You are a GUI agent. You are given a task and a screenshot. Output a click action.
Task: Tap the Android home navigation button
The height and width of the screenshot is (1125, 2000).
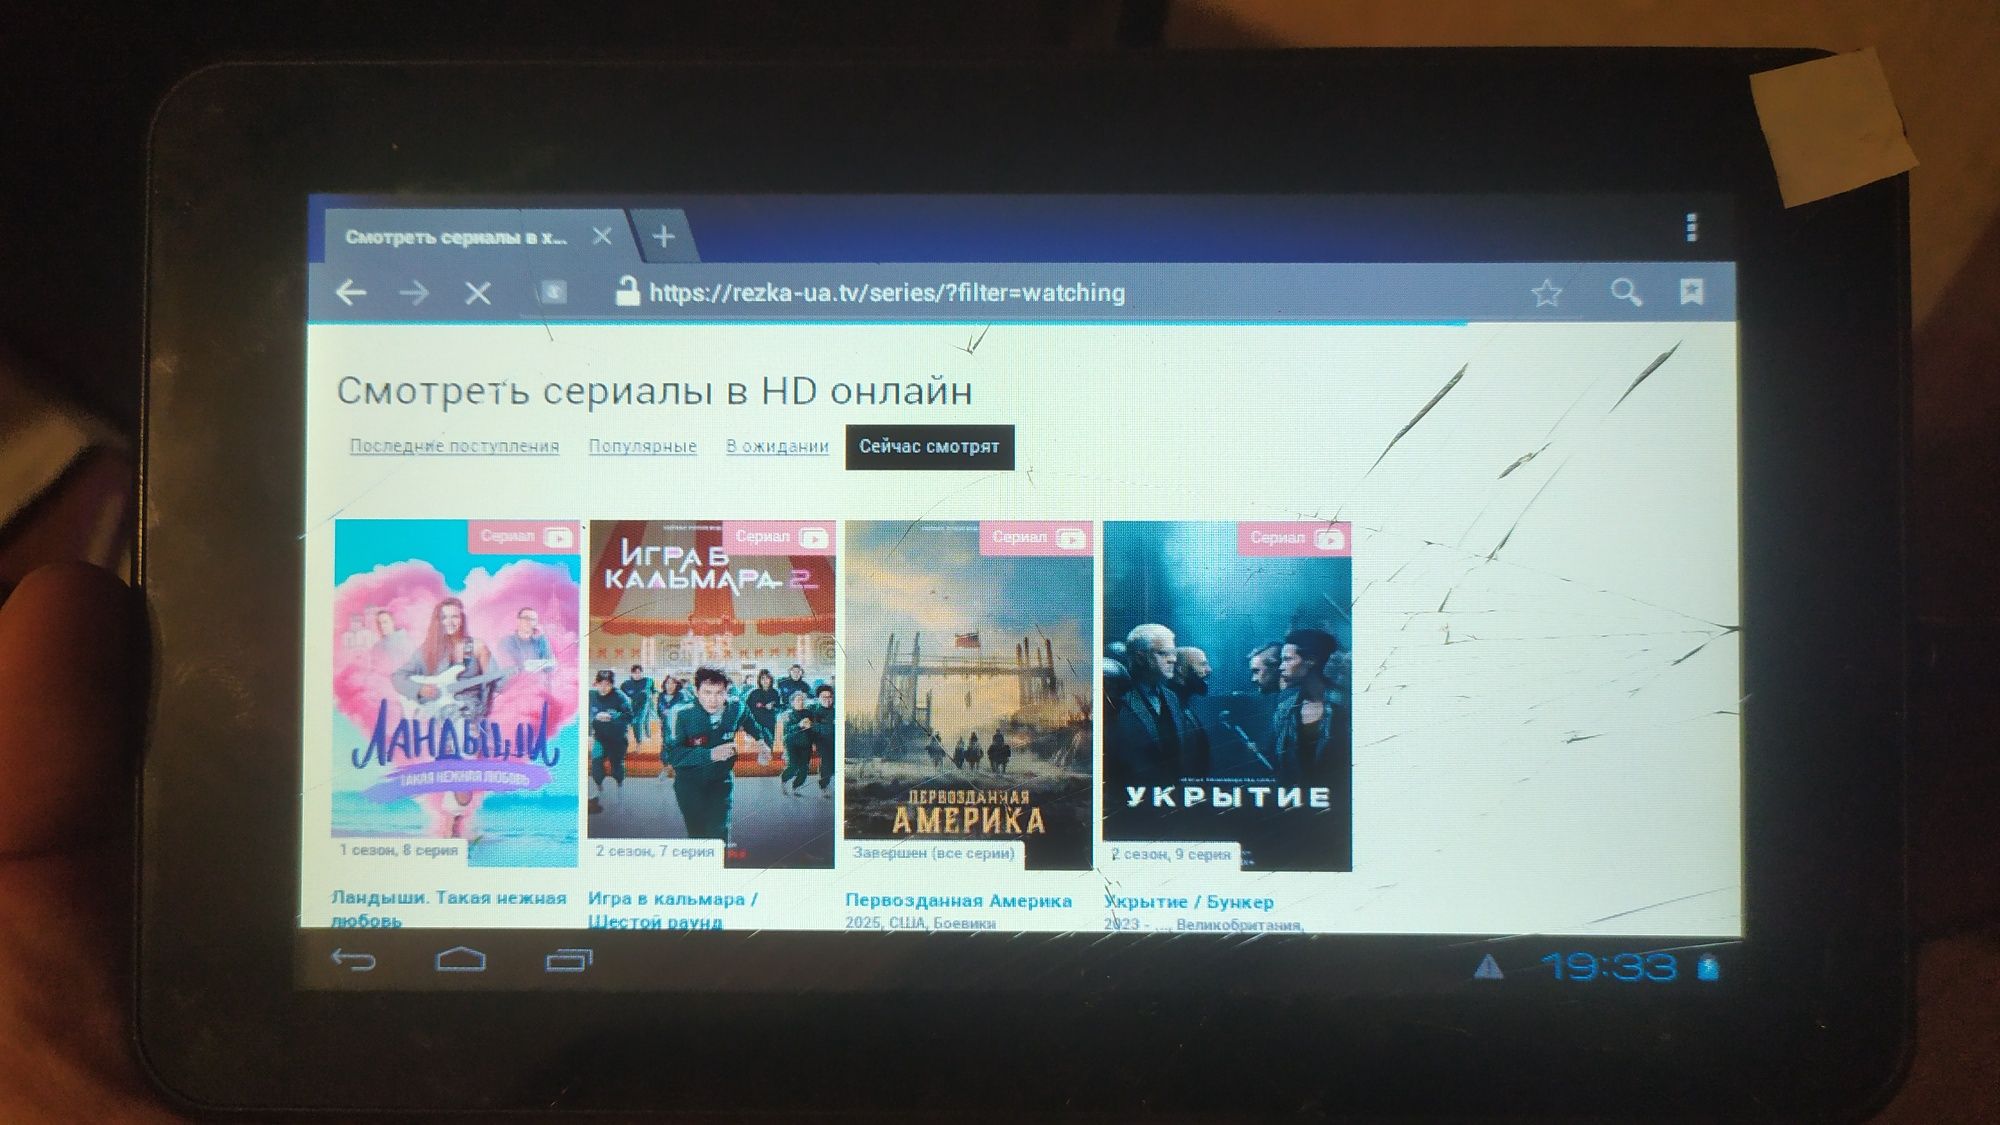[461, 960]
